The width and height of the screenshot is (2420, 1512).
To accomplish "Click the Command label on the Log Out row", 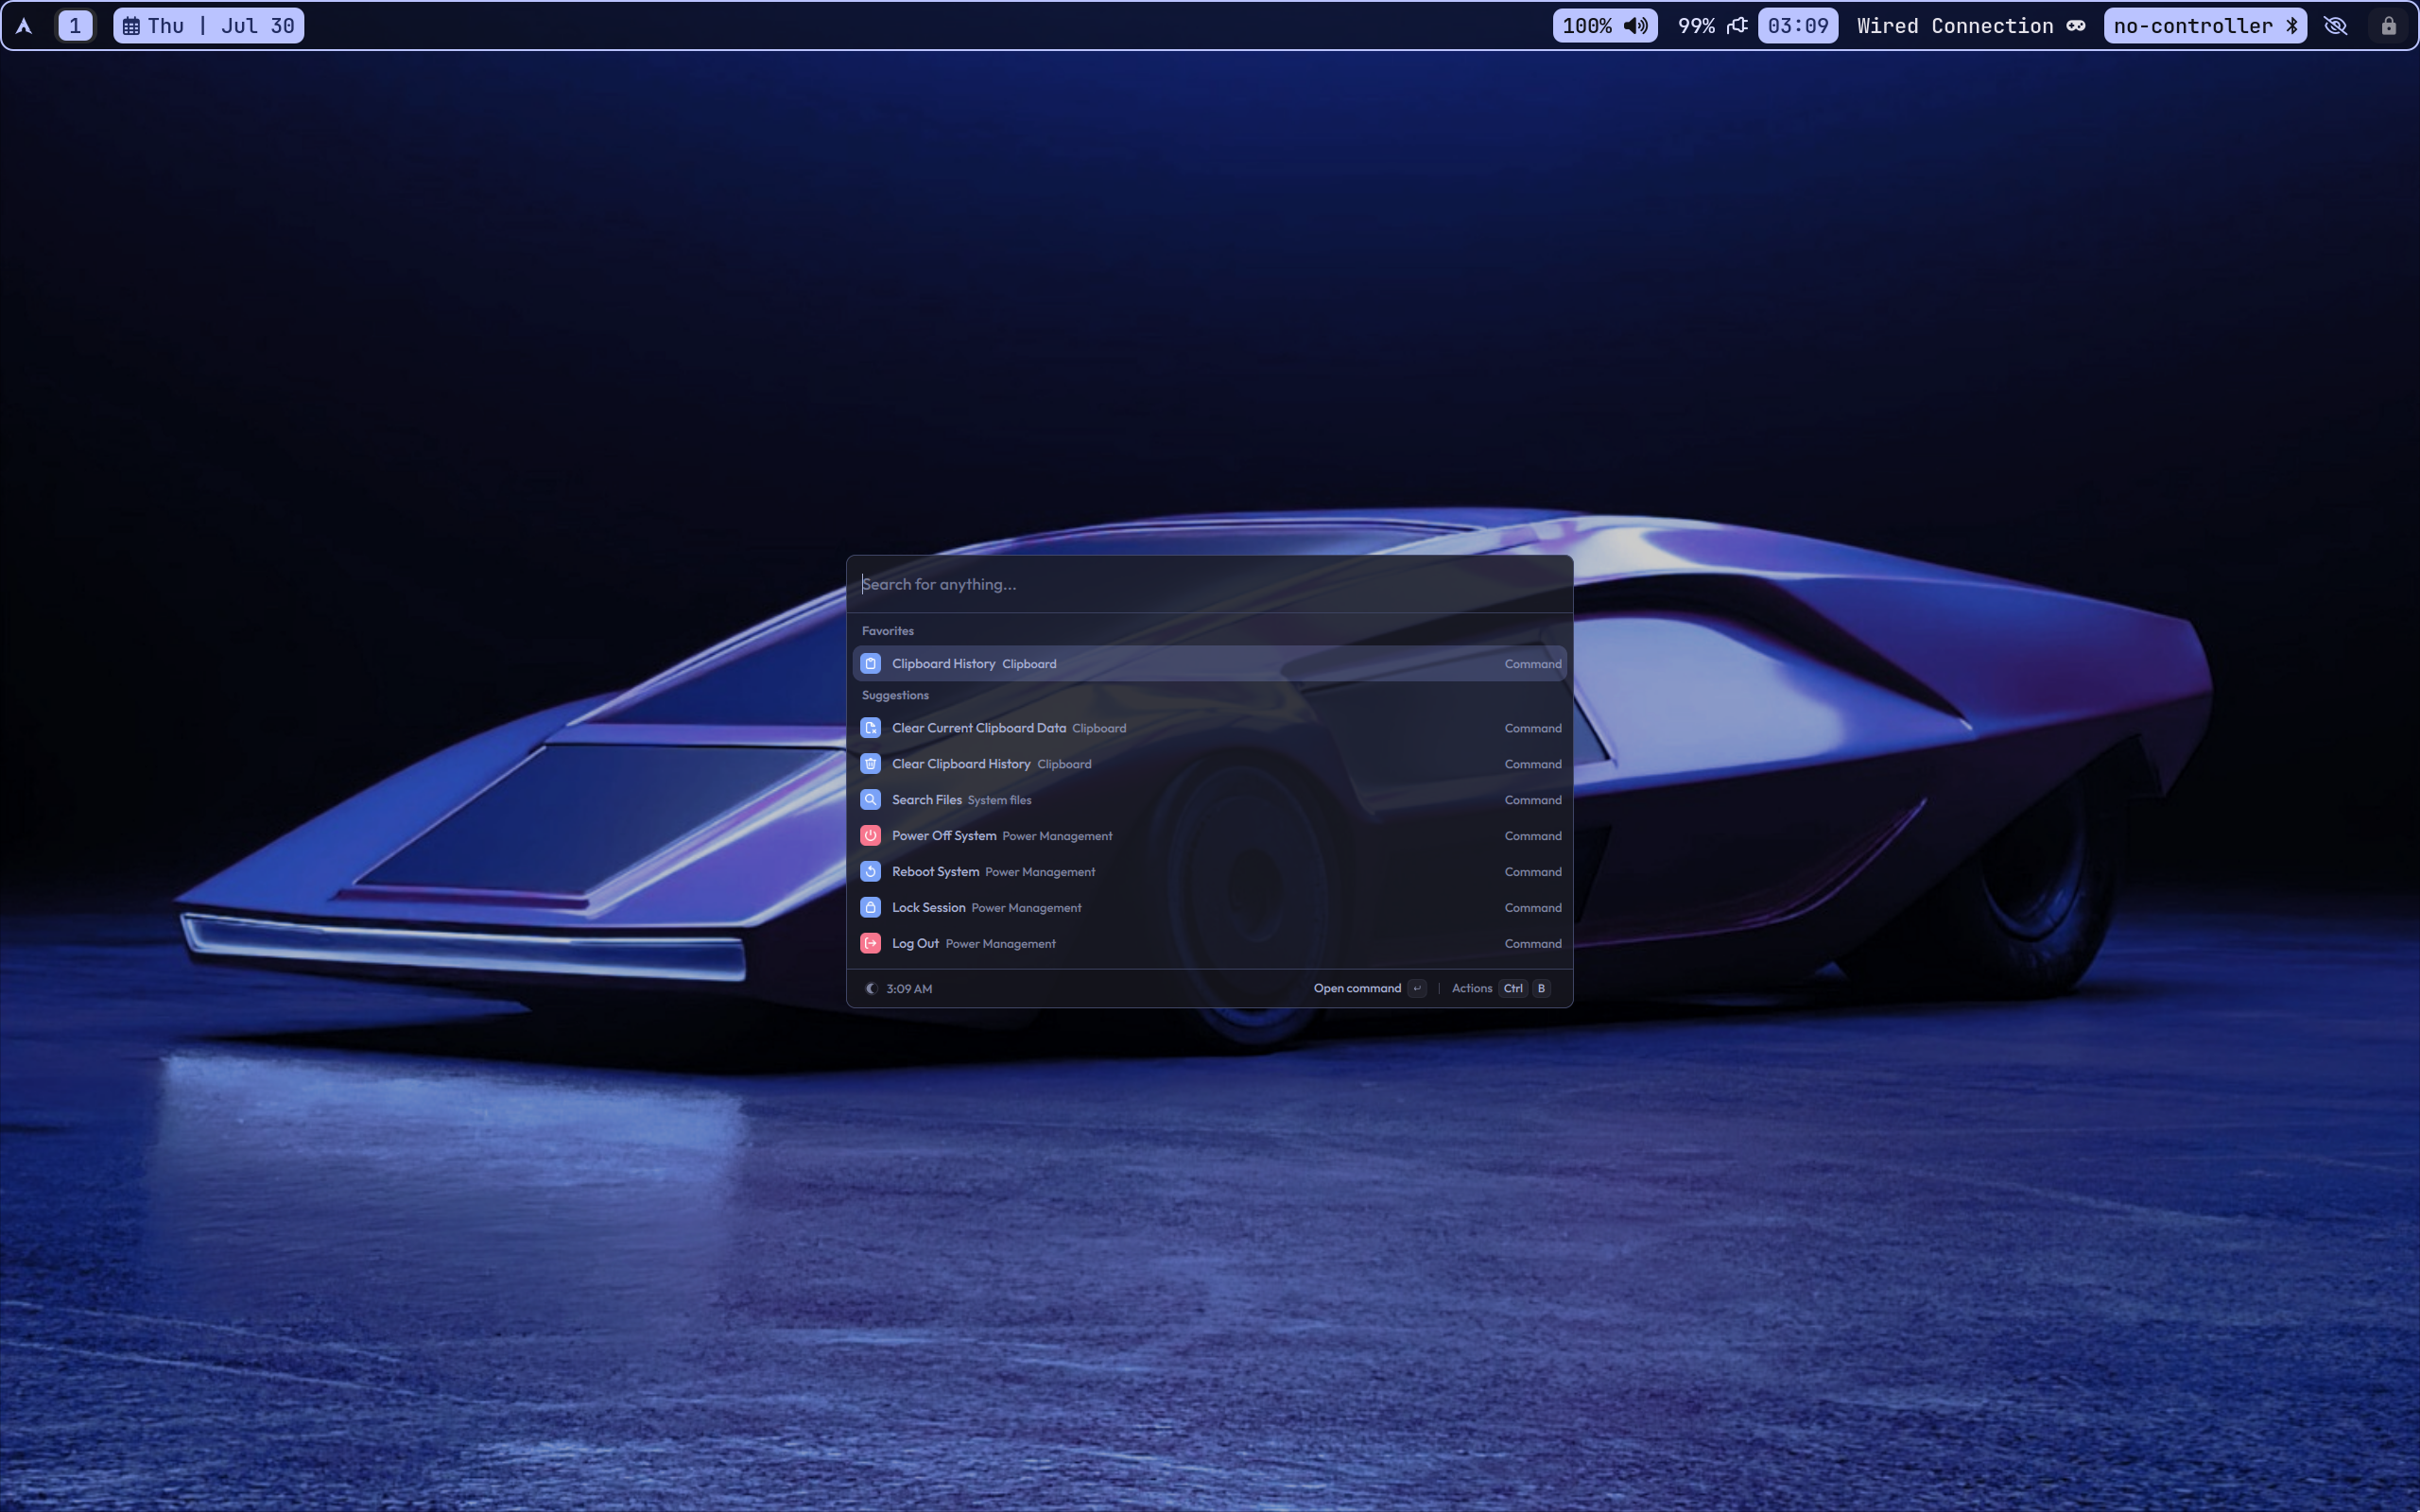I will [x=1532, y=944].
